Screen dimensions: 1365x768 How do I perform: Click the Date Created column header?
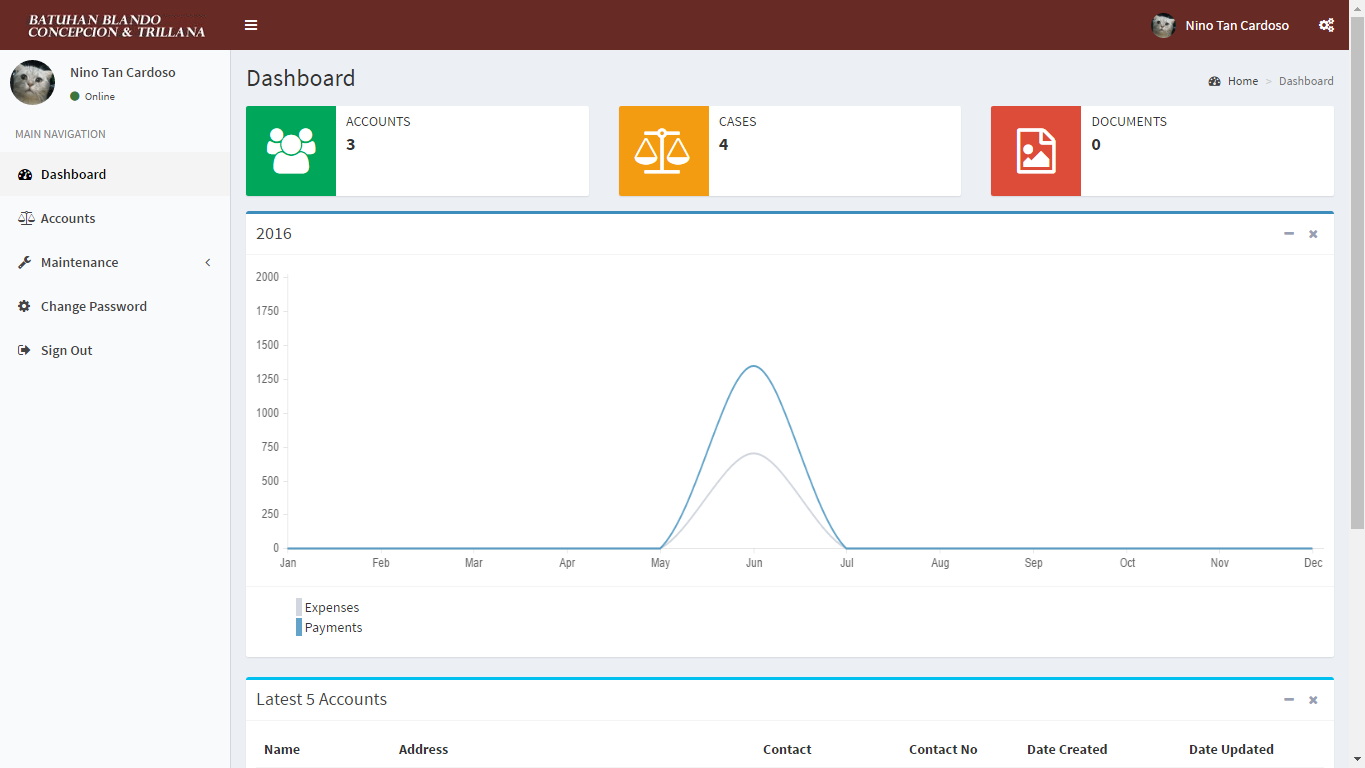tap(1067, 749)
